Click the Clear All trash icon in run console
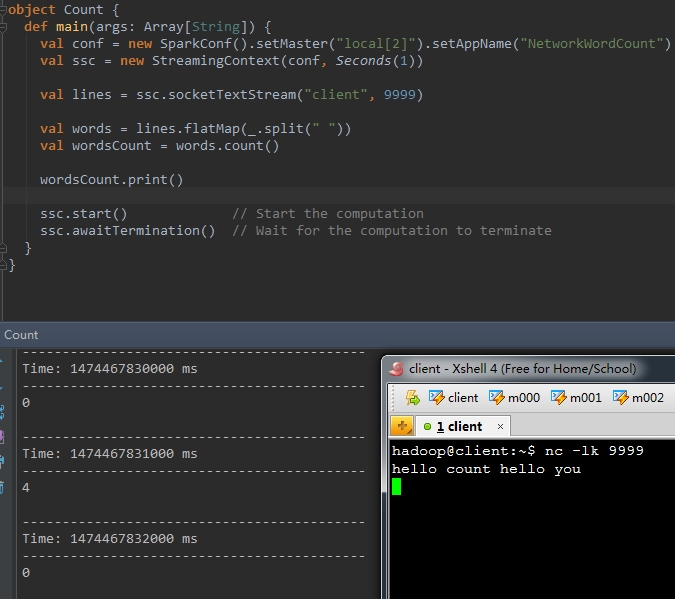The image size is (675, 599). pos(2,488)
